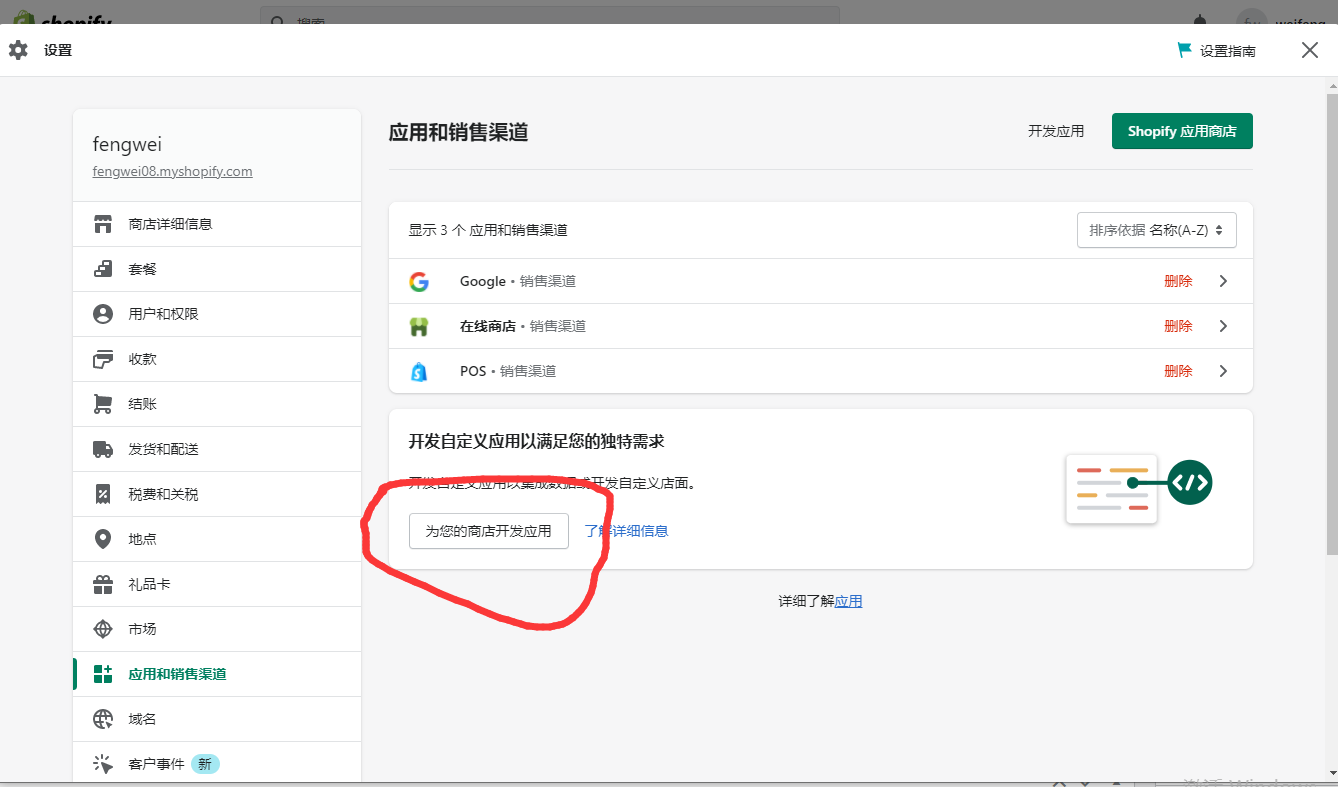
Task: Open 商店详细信息 settings page
Action: coord(217,224)
